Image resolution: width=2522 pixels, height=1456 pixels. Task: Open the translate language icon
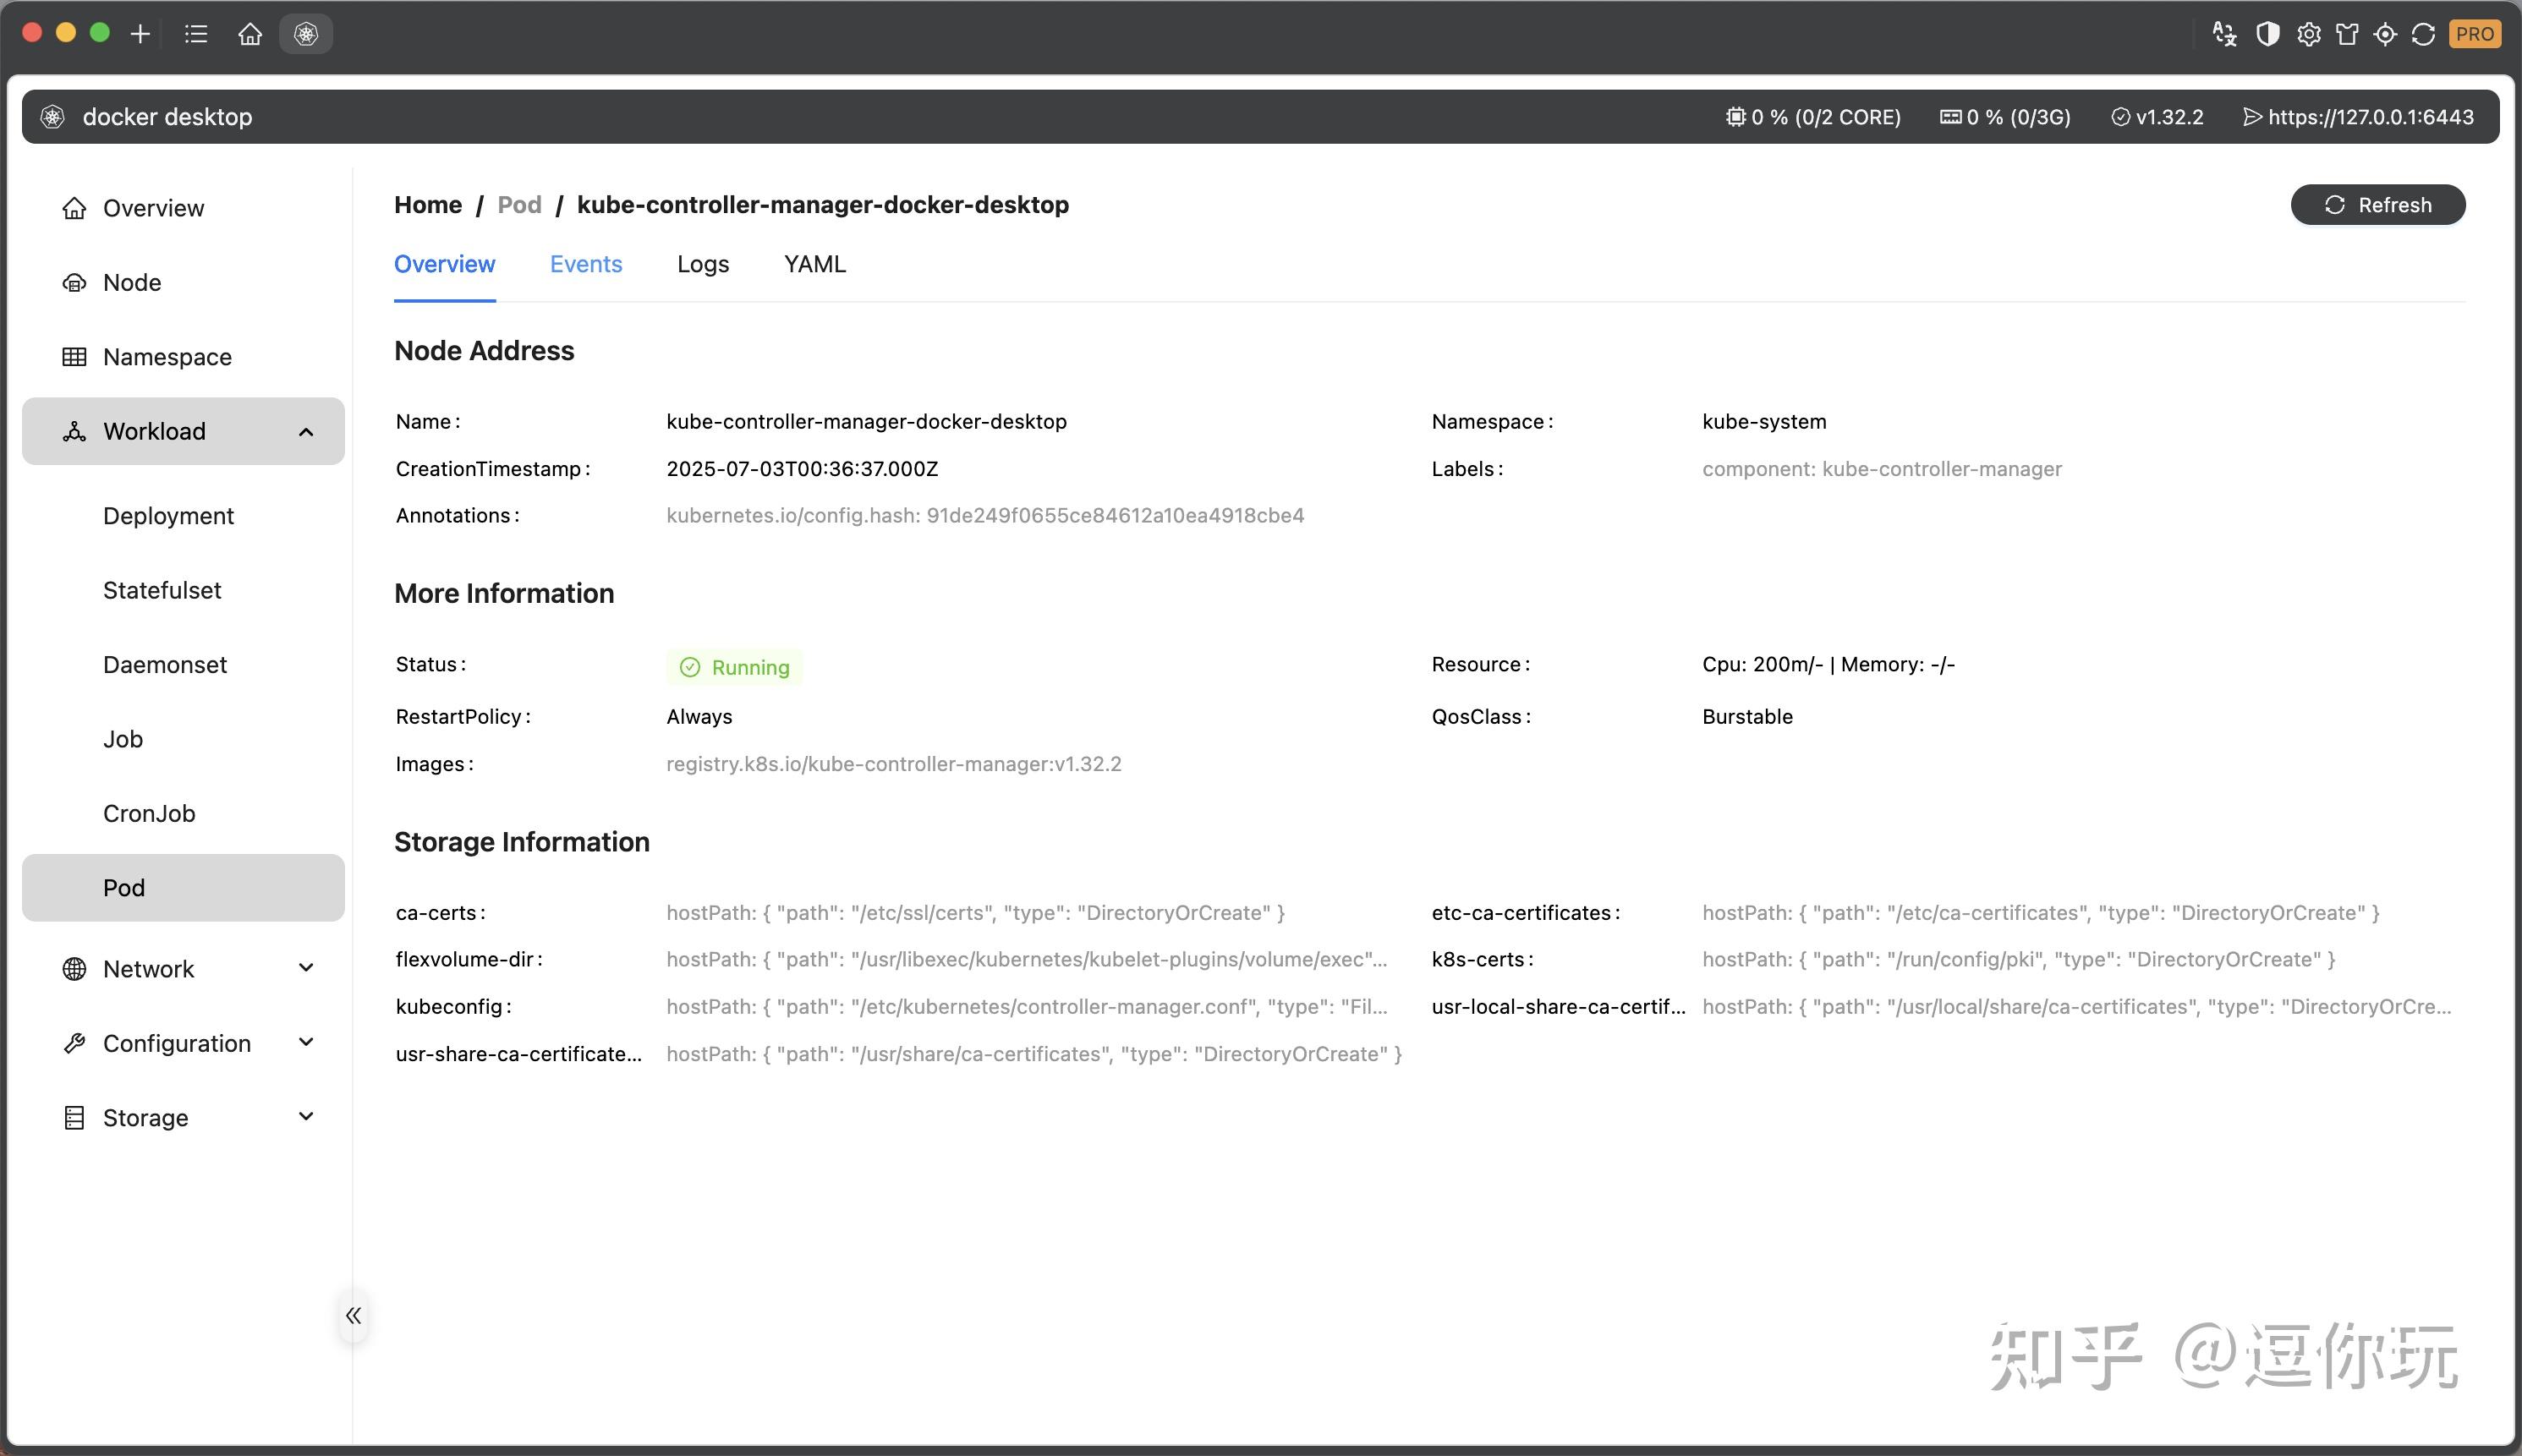click(x=2224, y=34)
